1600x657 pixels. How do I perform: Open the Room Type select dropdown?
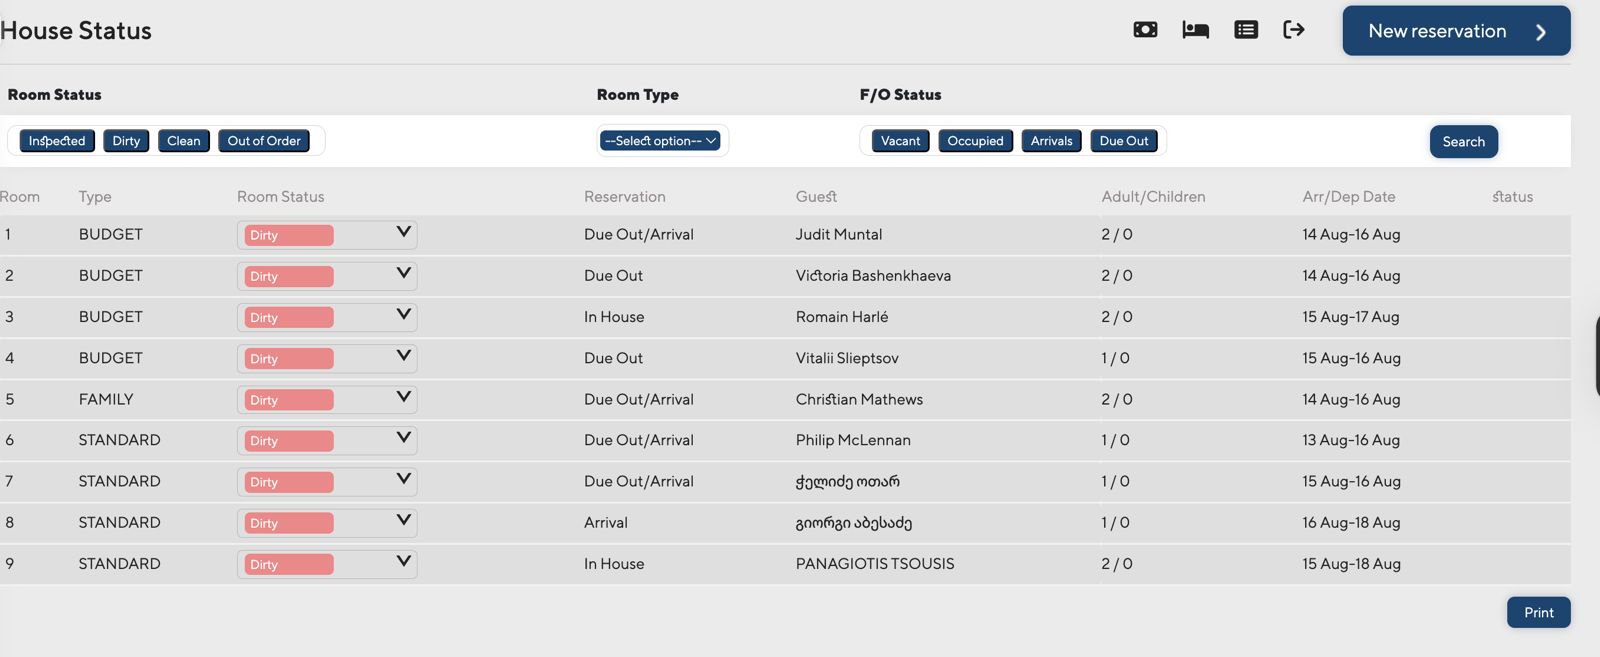[661, 141]
